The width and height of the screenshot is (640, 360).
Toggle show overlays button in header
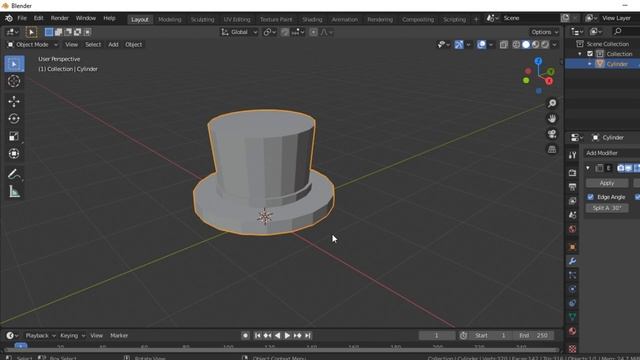[481, 44]
